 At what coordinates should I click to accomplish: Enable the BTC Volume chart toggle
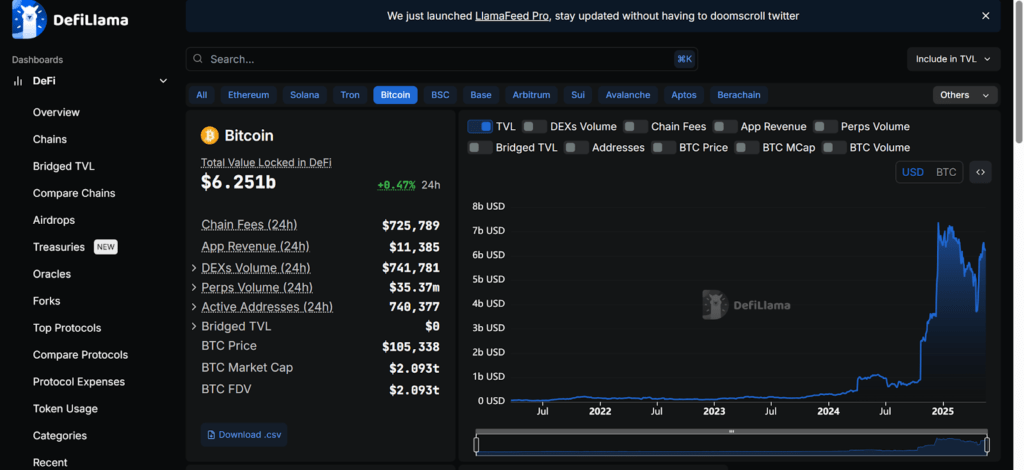(x=834, y=148)
